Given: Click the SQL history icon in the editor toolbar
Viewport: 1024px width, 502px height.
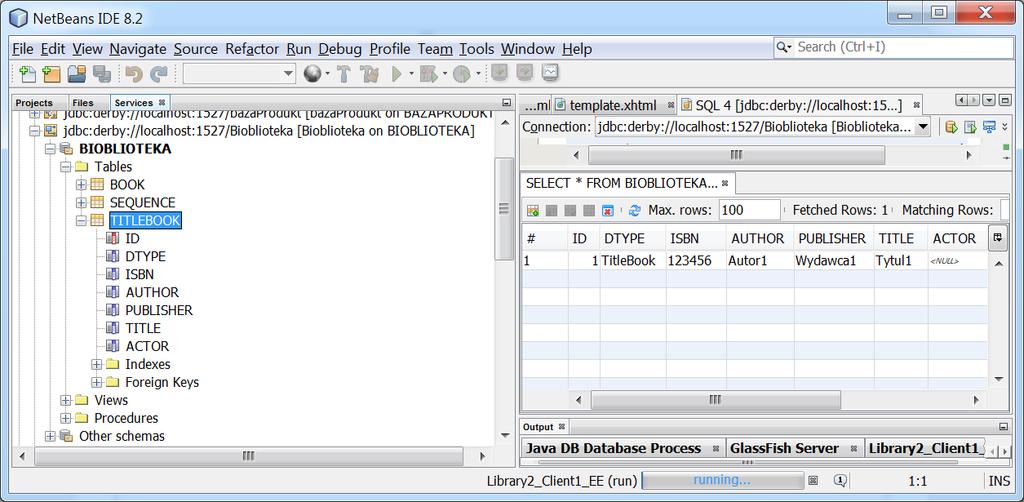Looking at the screenshot, I should [x=989, y=127].
